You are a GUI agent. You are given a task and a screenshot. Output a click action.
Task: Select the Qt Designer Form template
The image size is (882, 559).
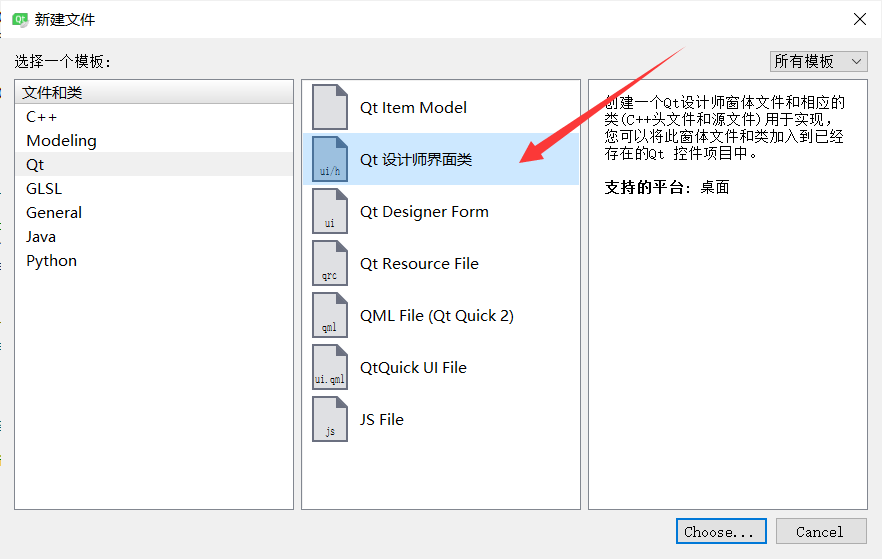tap(441, 211)
